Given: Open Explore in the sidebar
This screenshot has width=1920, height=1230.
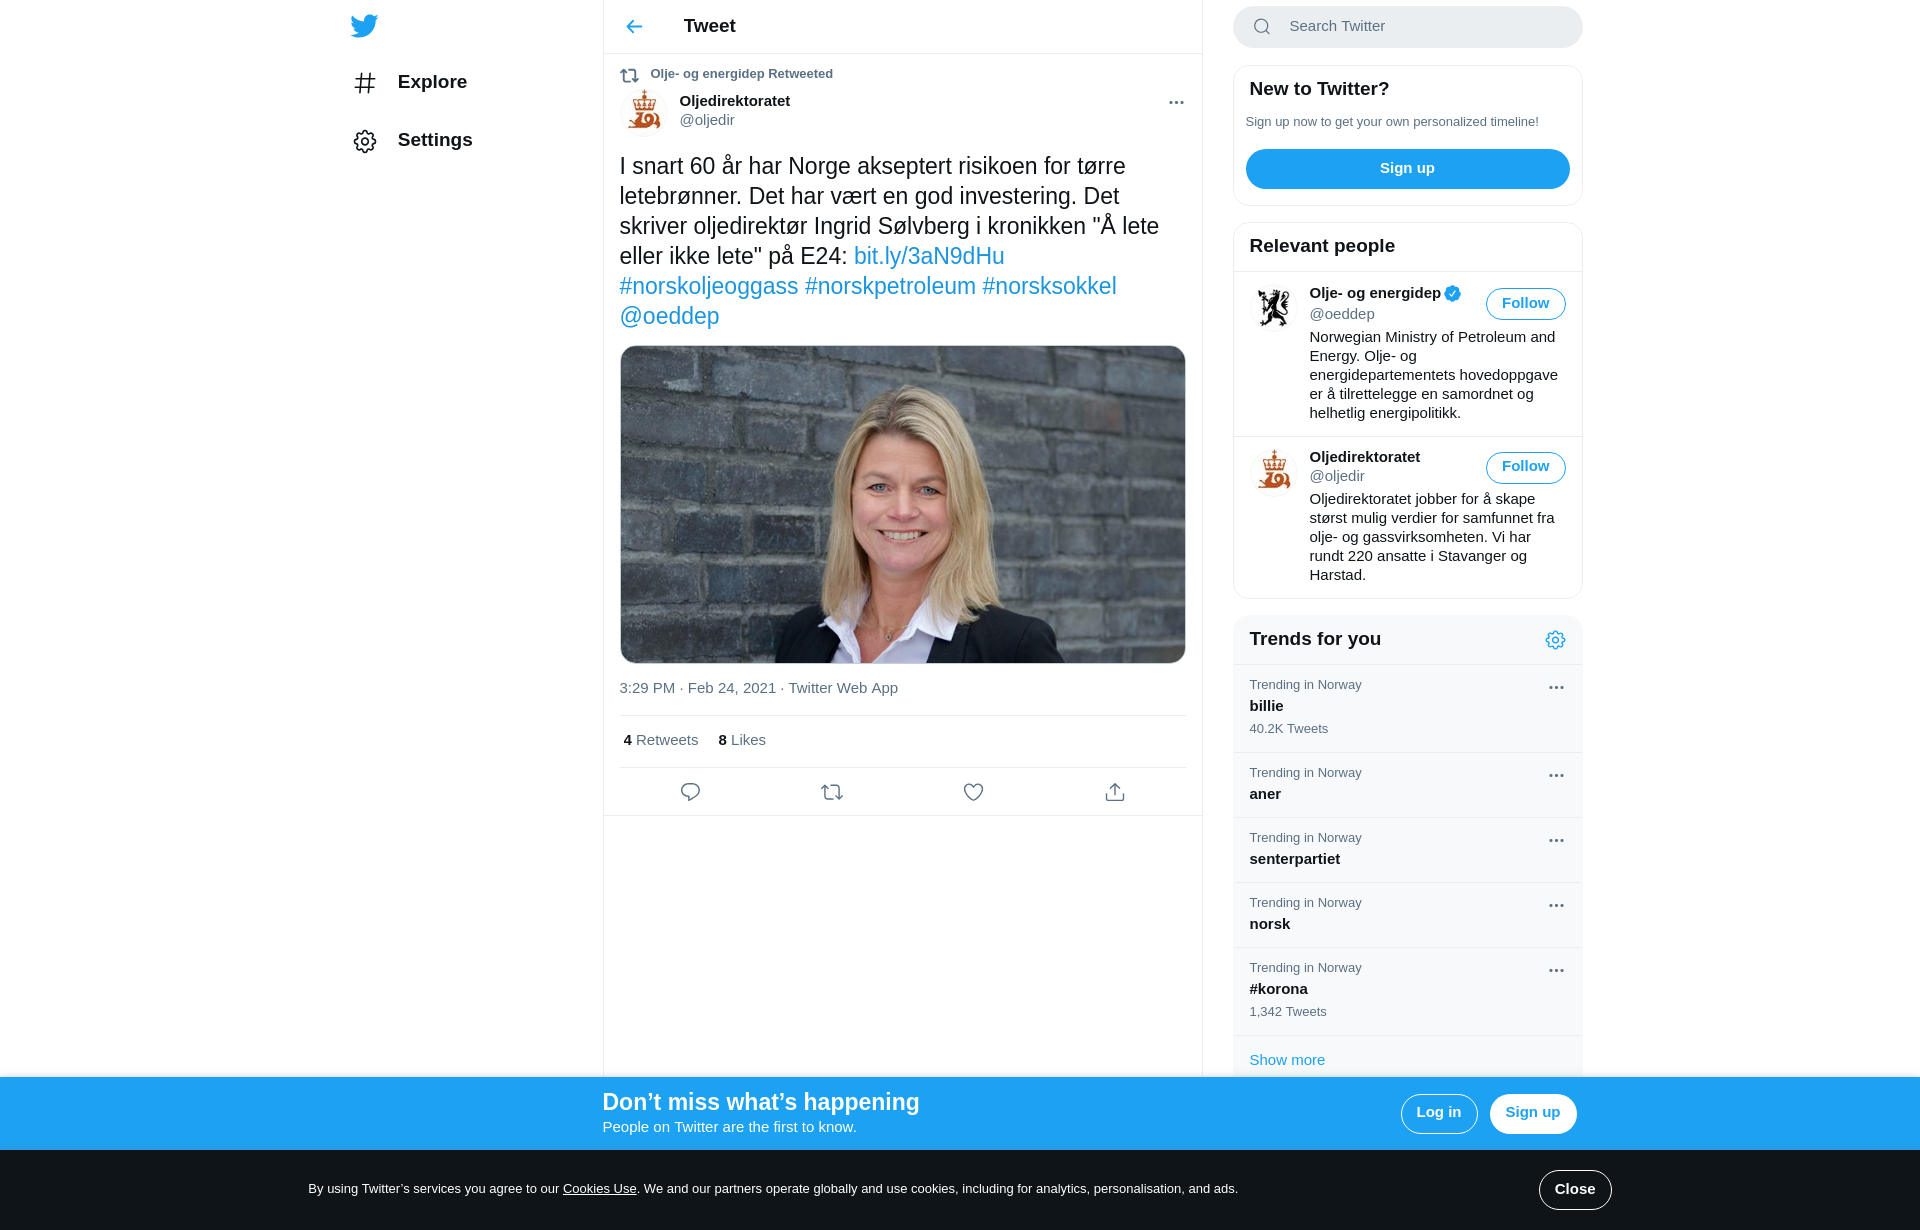Looking at the screenshot, I should click(x=431, y=82).
